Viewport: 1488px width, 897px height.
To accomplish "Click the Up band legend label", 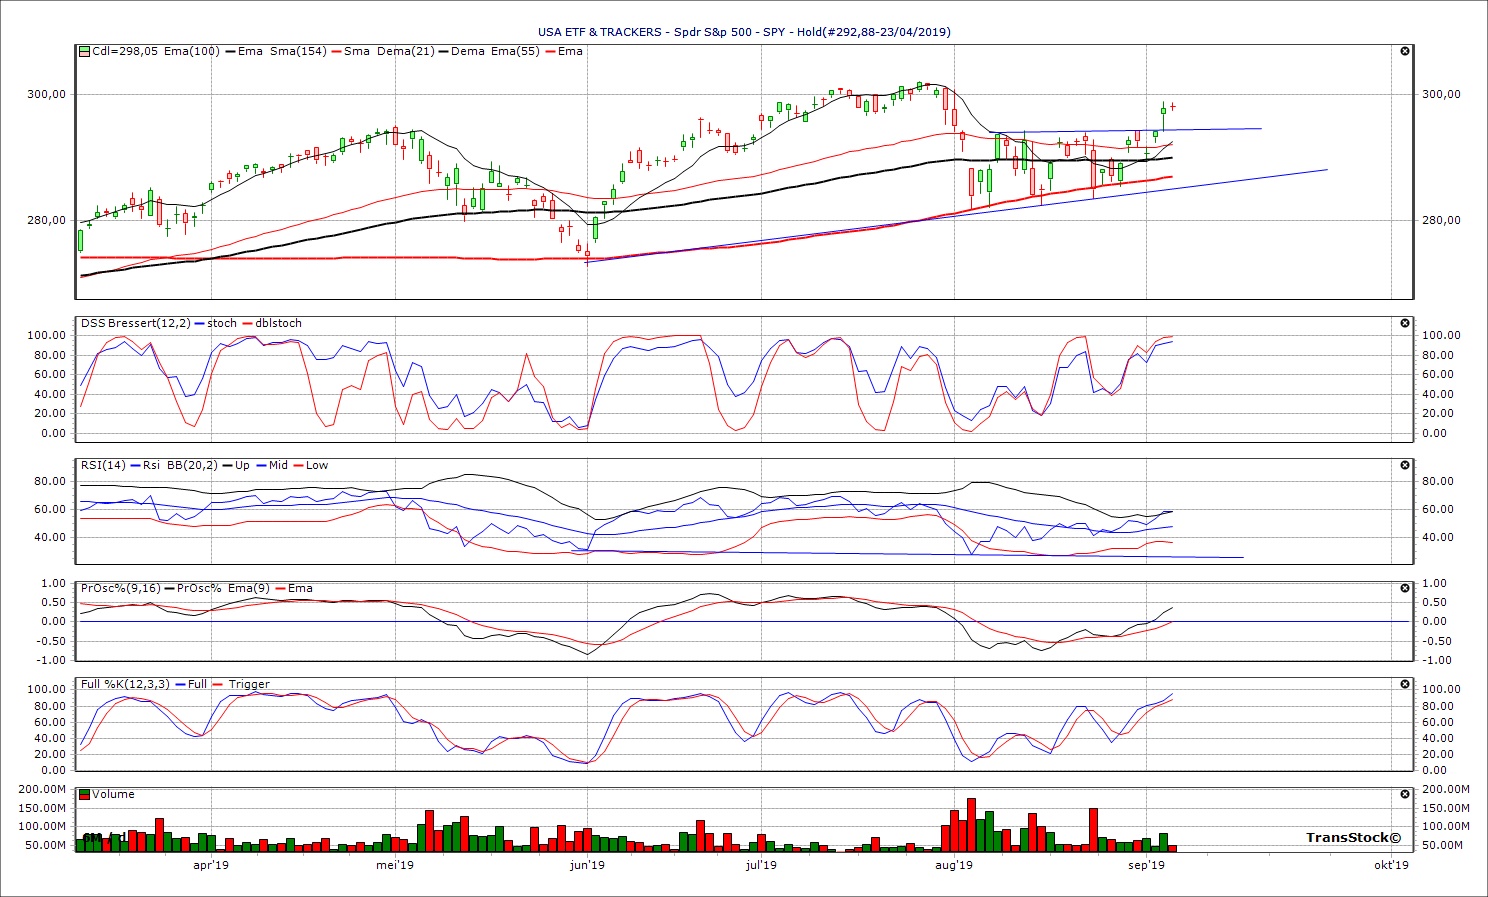I will click(x=242, y=465).
